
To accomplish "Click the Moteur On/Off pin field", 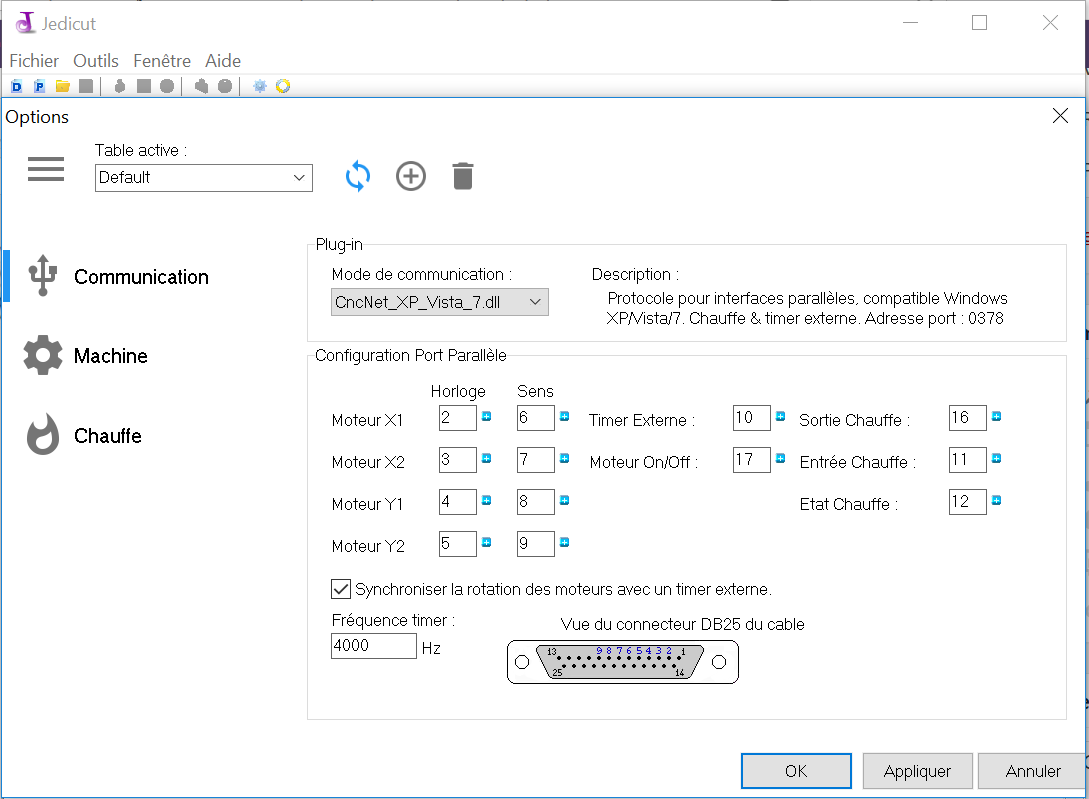I will point(751,460).
